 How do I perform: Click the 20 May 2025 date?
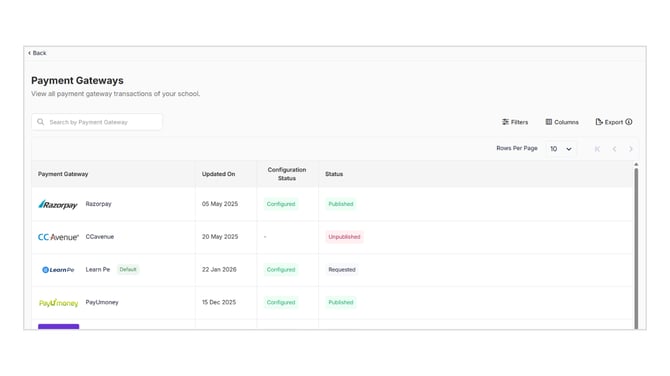coord(220,237)
